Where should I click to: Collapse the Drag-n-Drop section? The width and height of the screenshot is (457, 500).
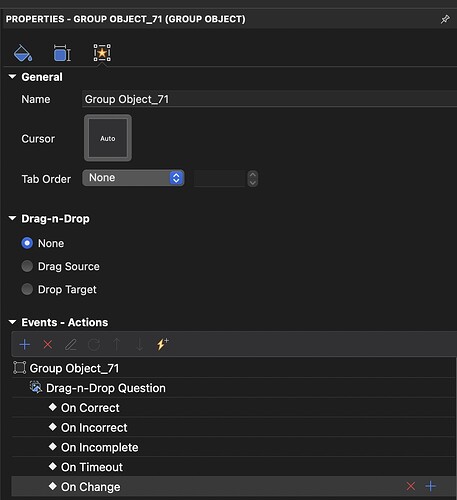(12, 218)
